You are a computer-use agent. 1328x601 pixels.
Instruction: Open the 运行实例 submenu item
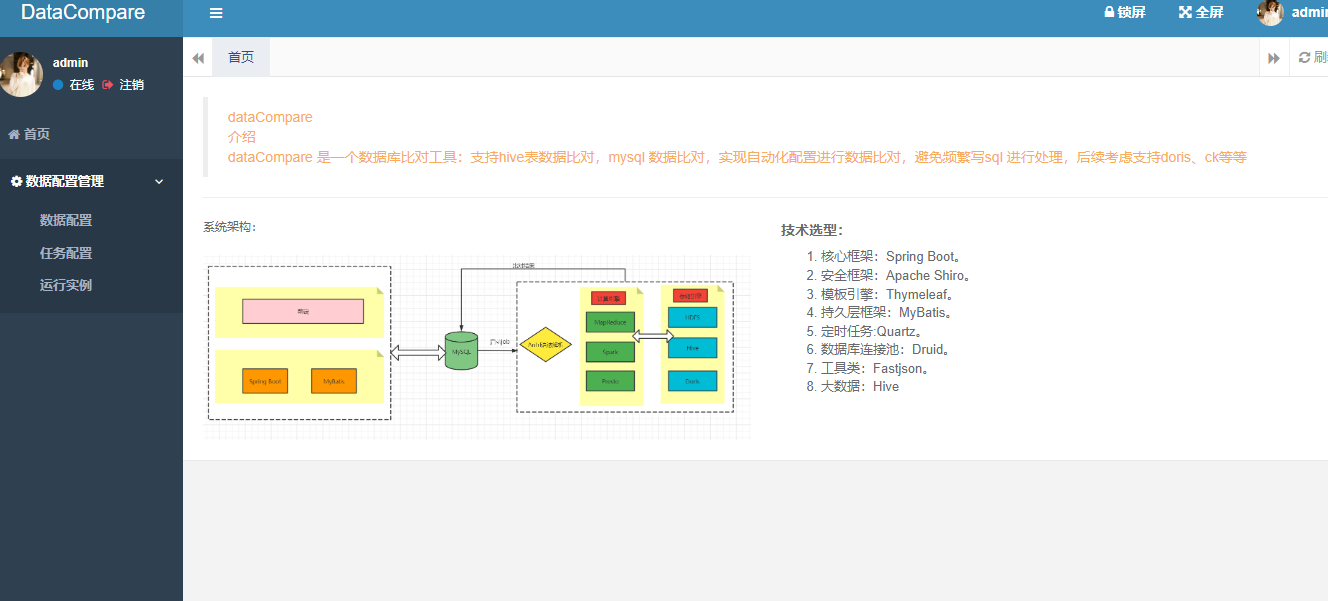pos(66,285)
